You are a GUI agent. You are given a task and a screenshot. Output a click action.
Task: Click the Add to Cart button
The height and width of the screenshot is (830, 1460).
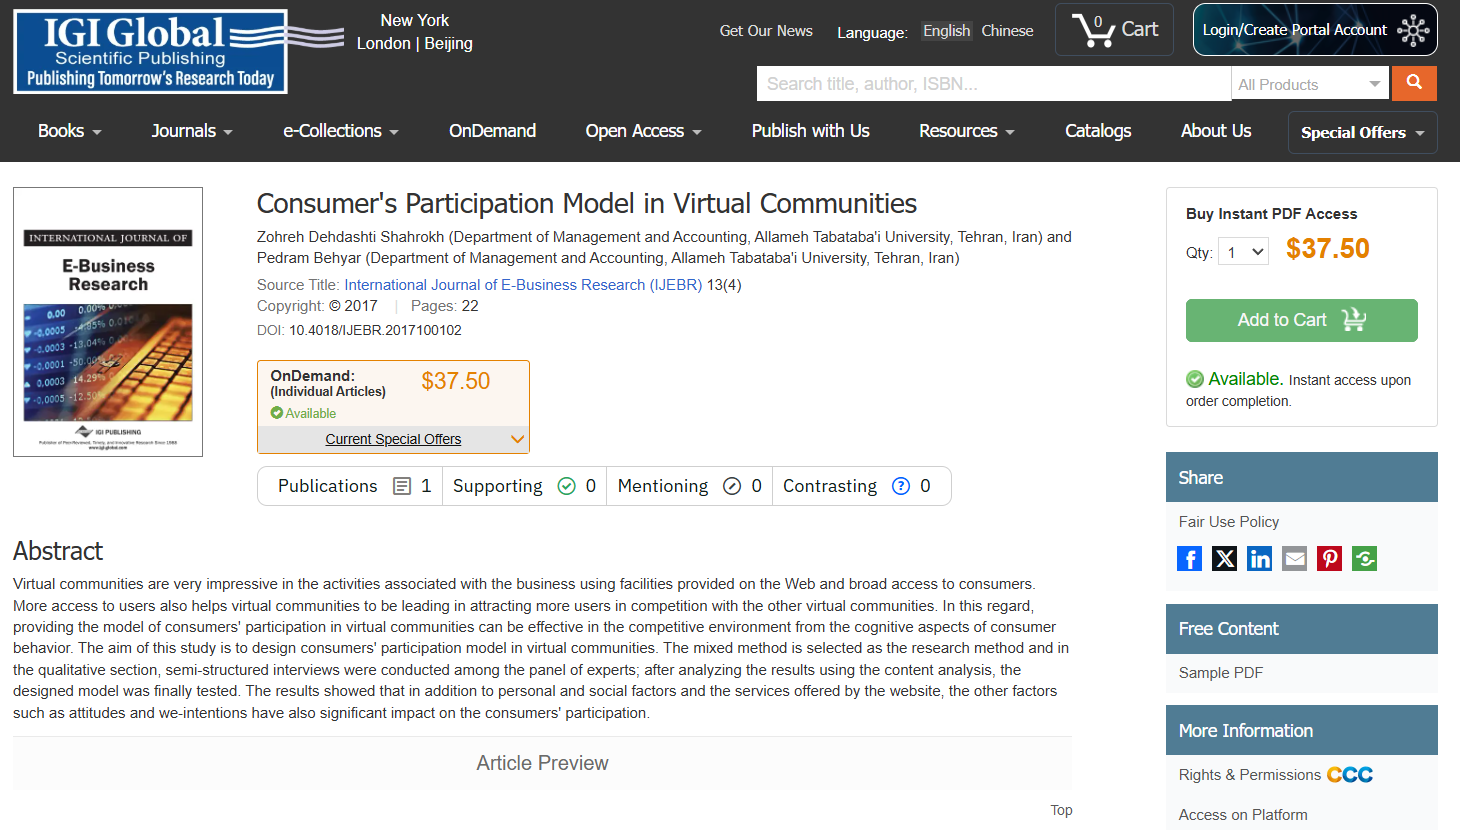[1301, 320]
